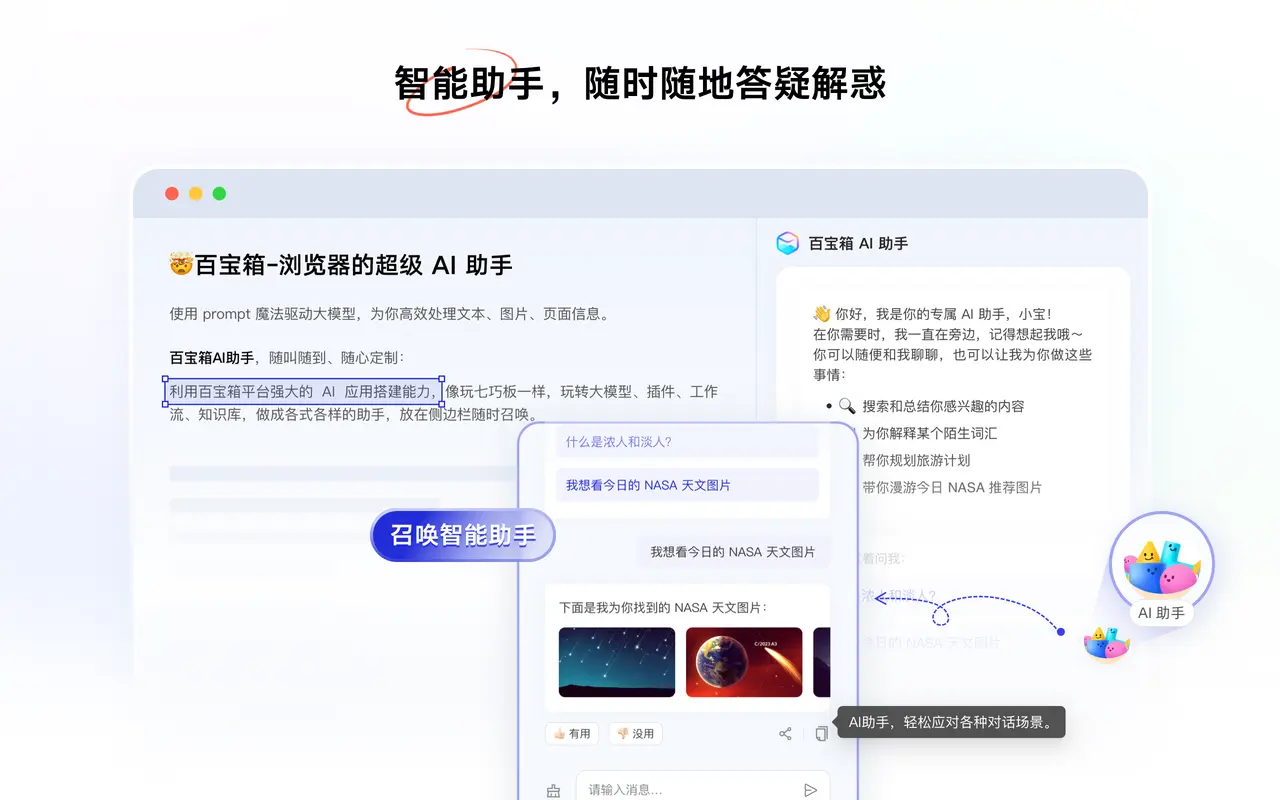Give negative feedback with the 没用 thumbs-down
Viewport: 1280px width, 800px height.
[636, 733]
